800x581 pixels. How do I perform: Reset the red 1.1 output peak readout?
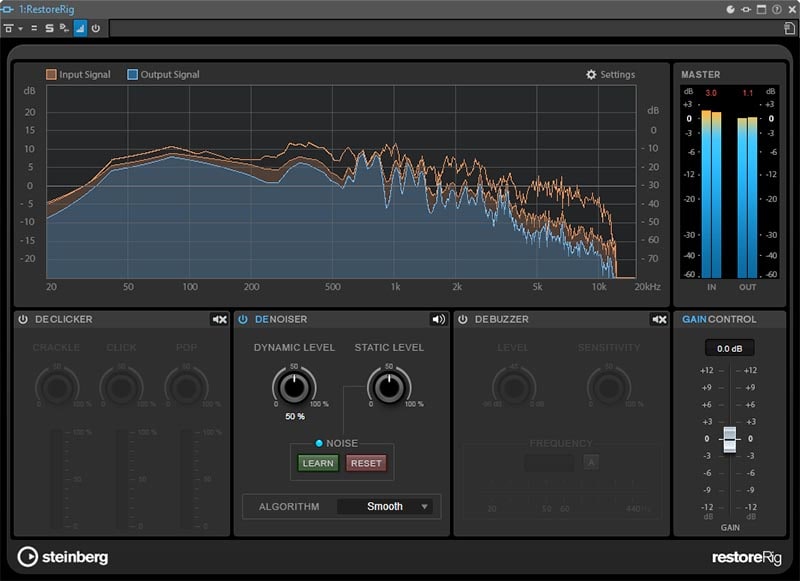point(747,93)
